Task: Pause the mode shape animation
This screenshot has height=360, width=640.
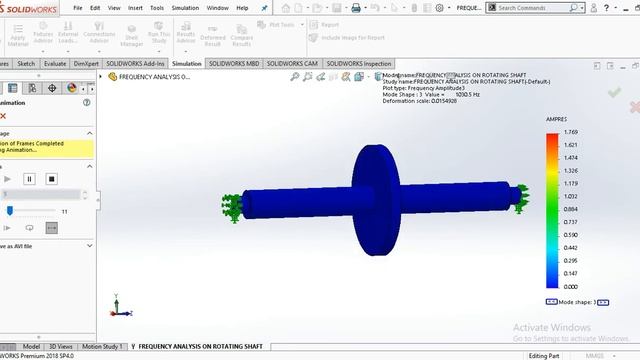Action: pyautogui.click(x=29, y=179)
